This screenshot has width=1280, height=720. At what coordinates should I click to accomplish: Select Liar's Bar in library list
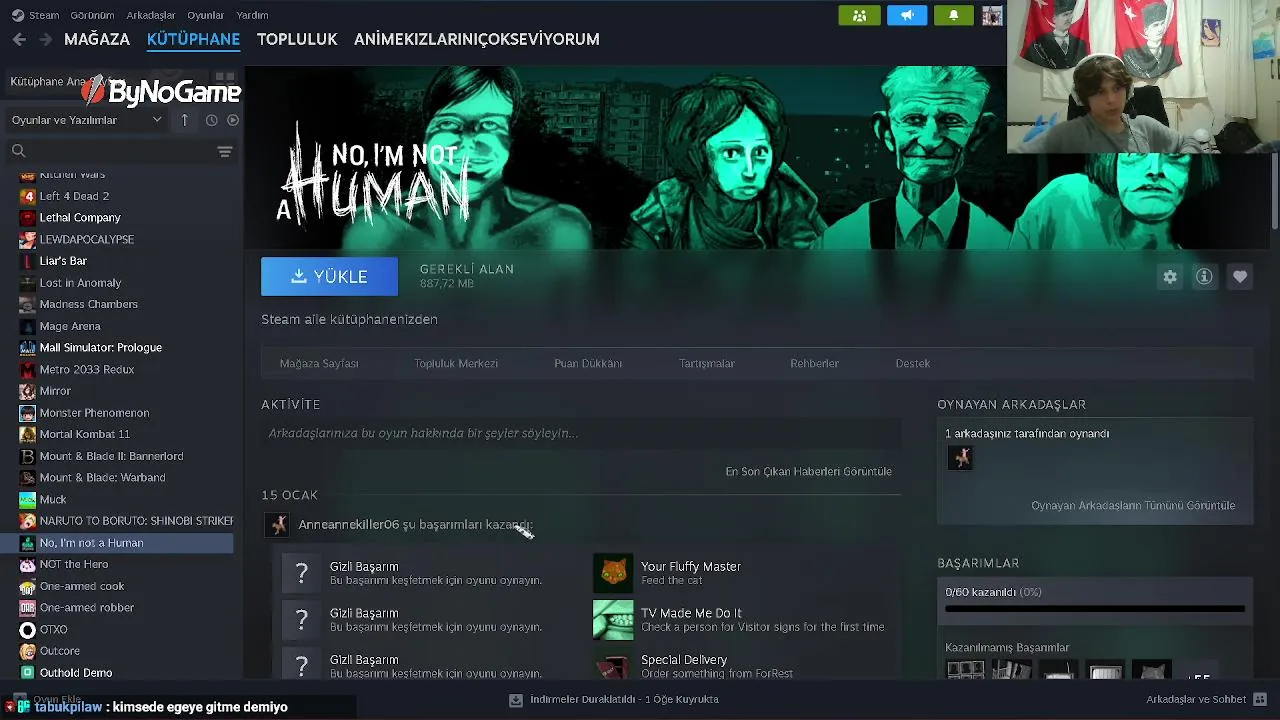(63, 261)
